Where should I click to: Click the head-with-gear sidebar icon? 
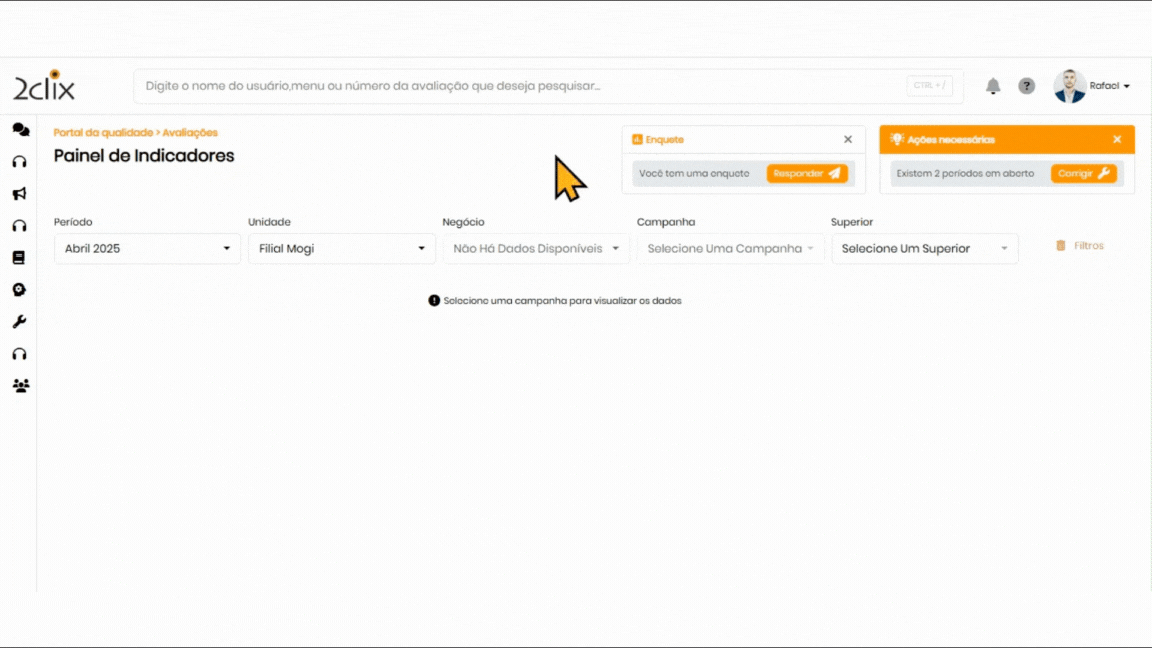(x=19, y=290)
